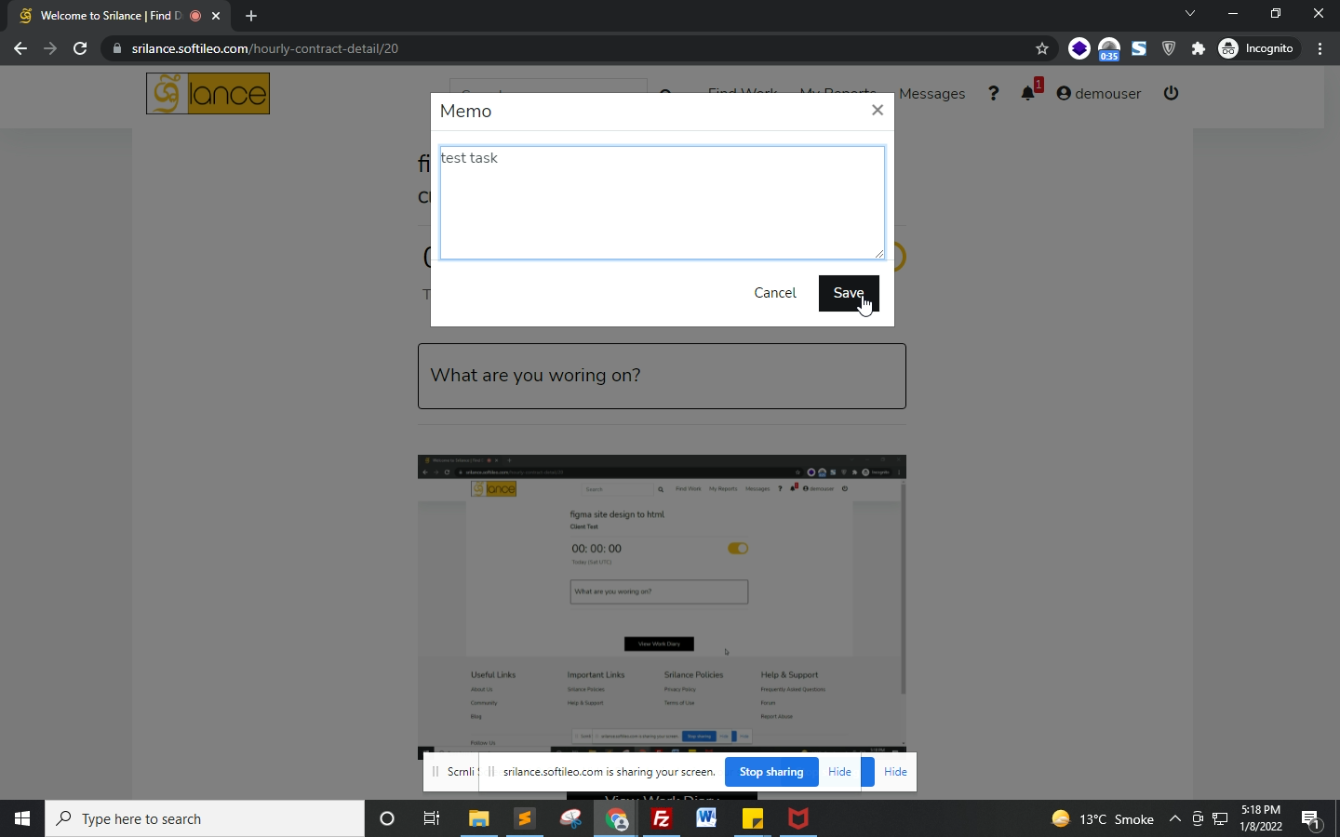1340x837 pixels.
Task: Open FileZilla from the taskbar
Action: pyautogui.click(x=661, y=819)
